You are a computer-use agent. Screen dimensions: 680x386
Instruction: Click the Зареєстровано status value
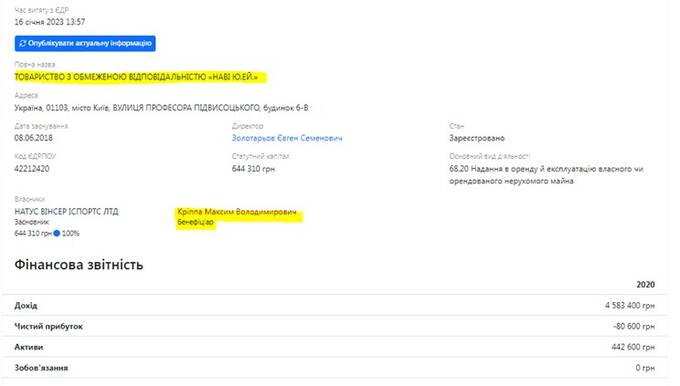477,138
